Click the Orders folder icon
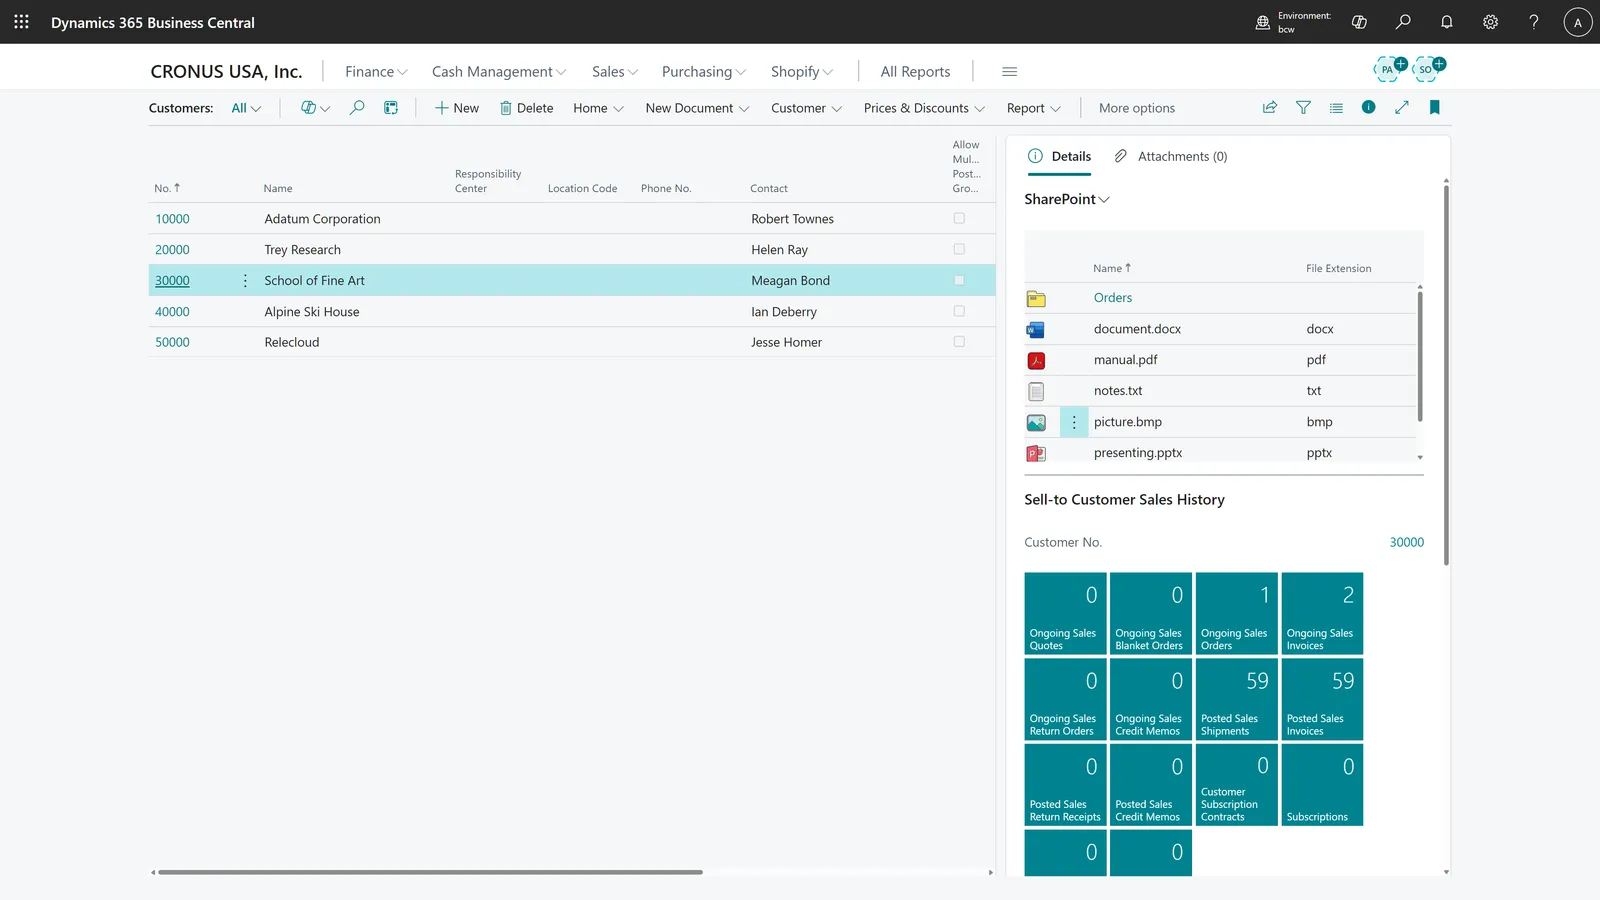The width and height of the screenshot is (1600, 900). [1036, 298]
